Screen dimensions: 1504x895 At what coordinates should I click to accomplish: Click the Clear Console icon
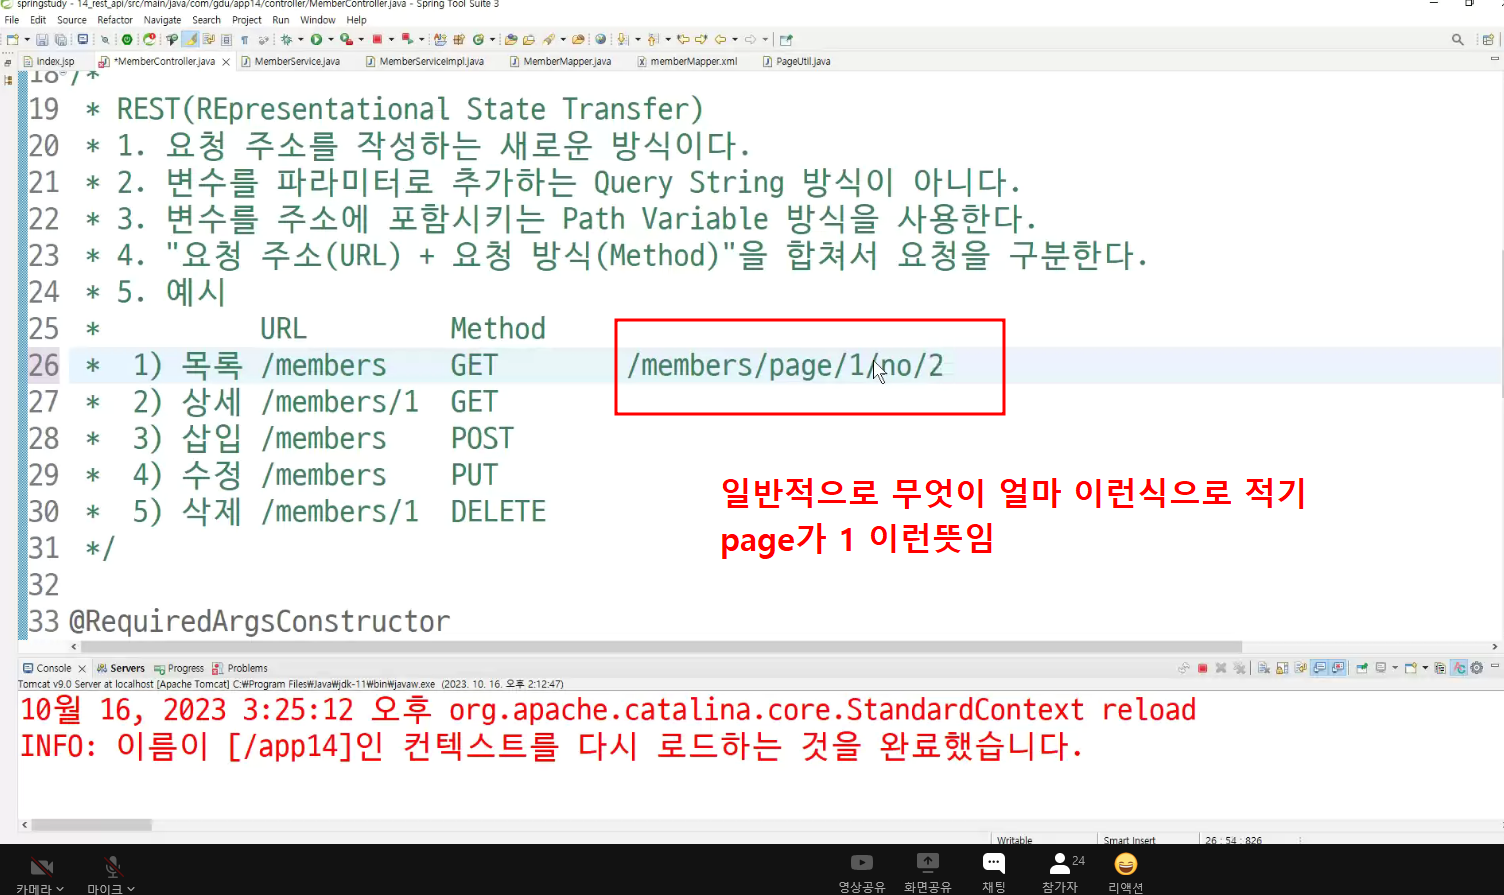point(1264,668)
